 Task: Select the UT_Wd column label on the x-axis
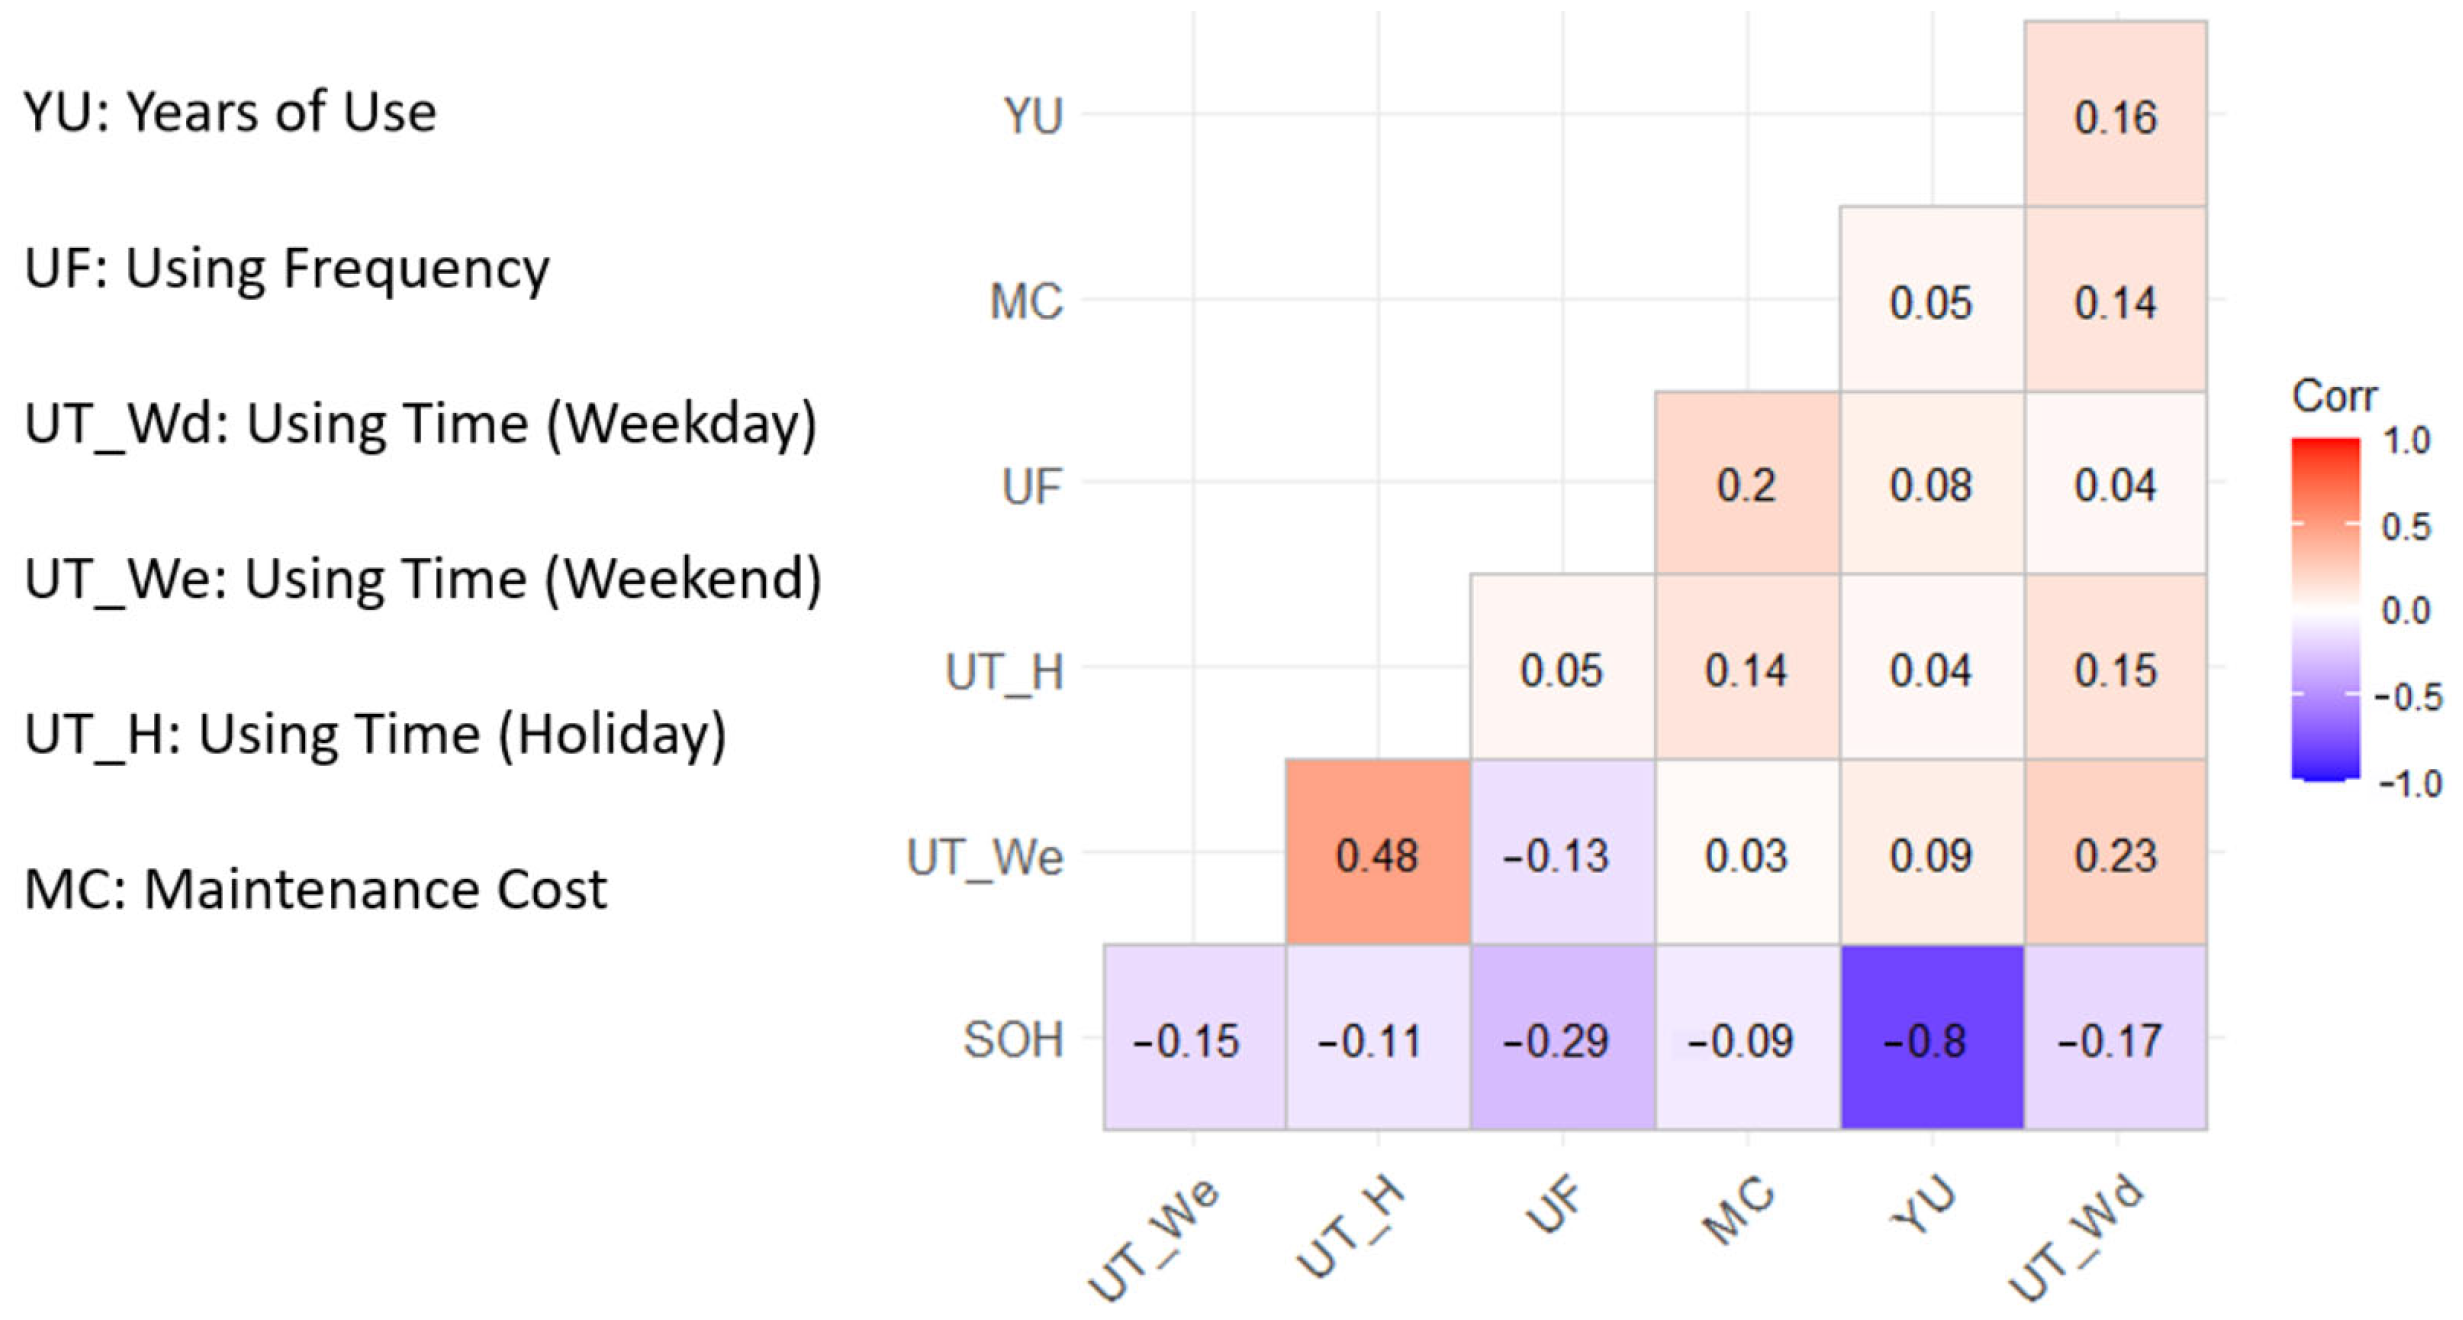(x=2078, y=1240)
